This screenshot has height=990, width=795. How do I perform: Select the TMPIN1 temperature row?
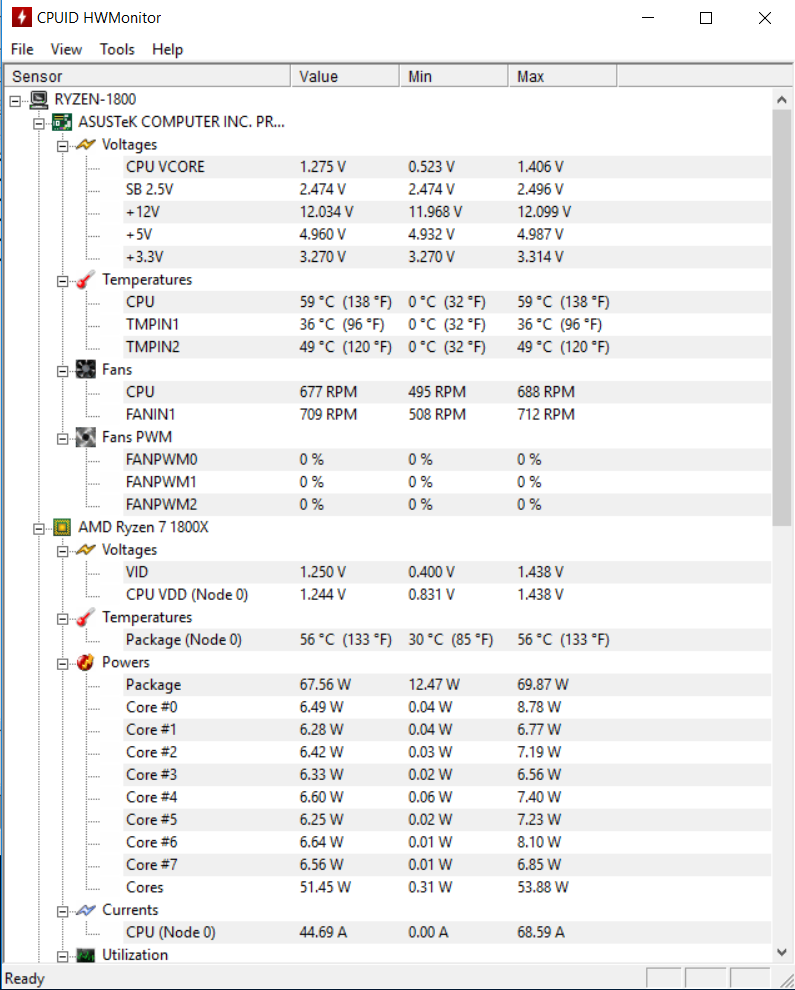click(447, 325)
